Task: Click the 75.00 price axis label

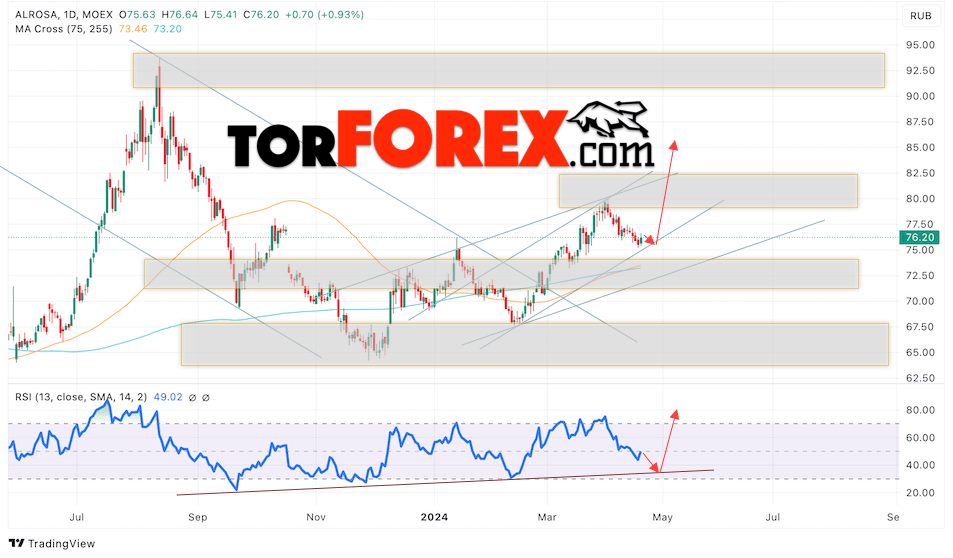Action: pyautogui.click(x=920, y=250)
